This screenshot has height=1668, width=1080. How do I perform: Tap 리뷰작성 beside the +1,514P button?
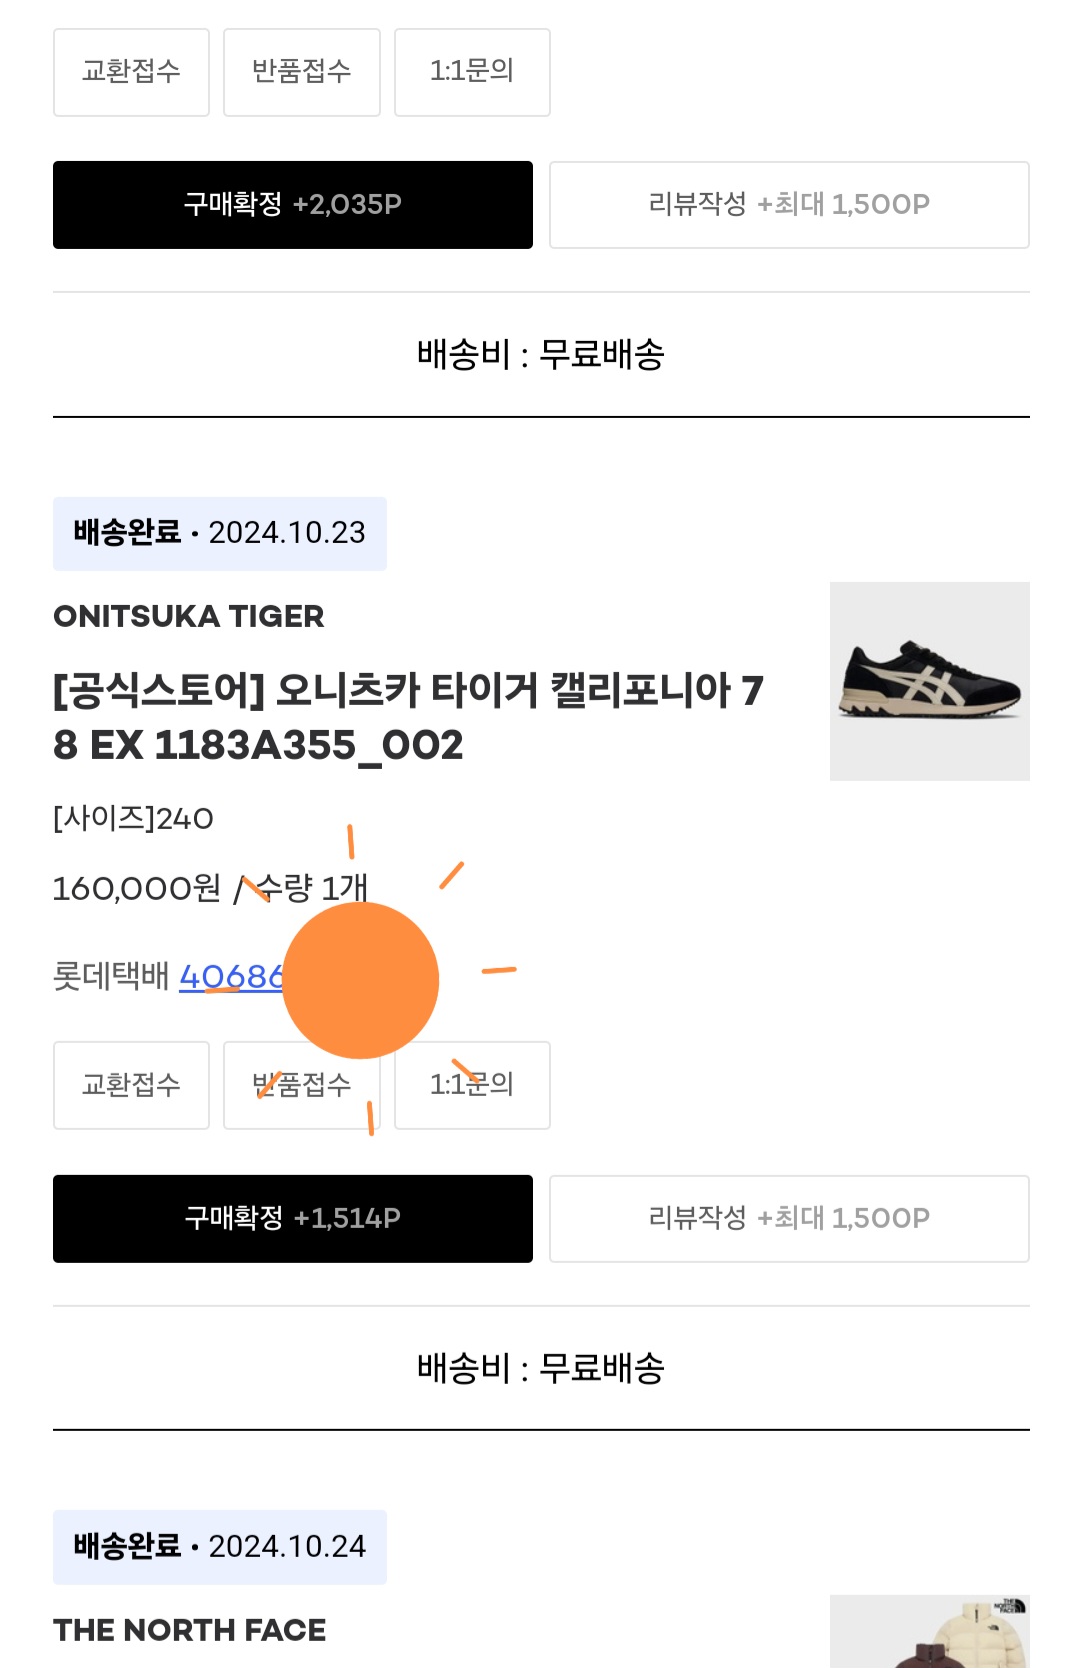click(789, 1218)
